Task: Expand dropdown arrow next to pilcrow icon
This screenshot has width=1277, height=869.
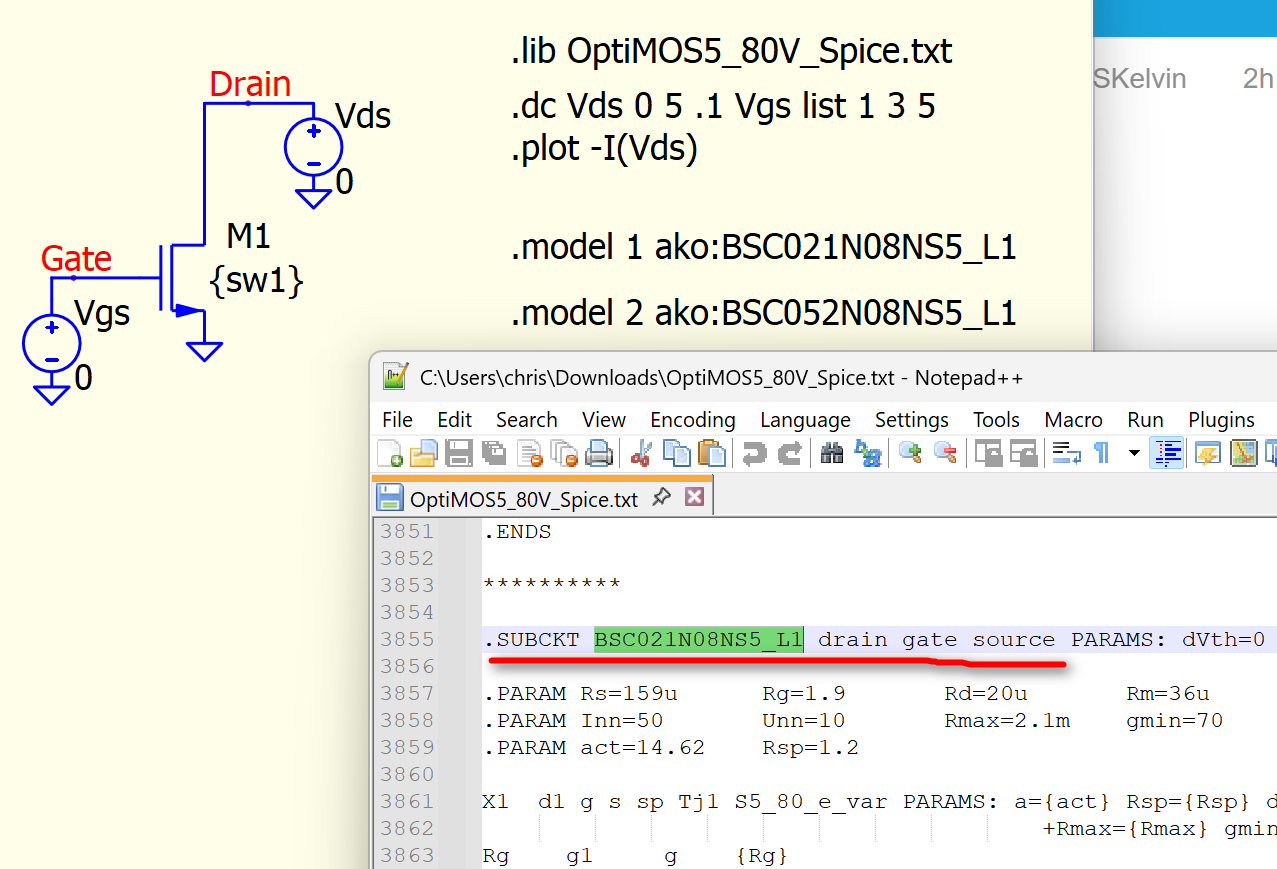Action: [x=1134, y=454]
